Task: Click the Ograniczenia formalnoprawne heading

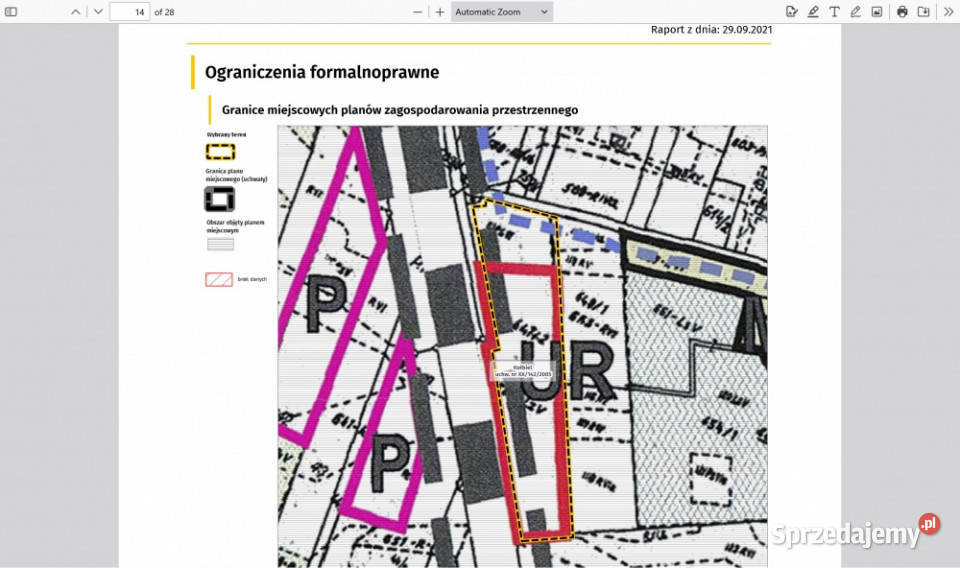Action: click(x=321, y=72)
